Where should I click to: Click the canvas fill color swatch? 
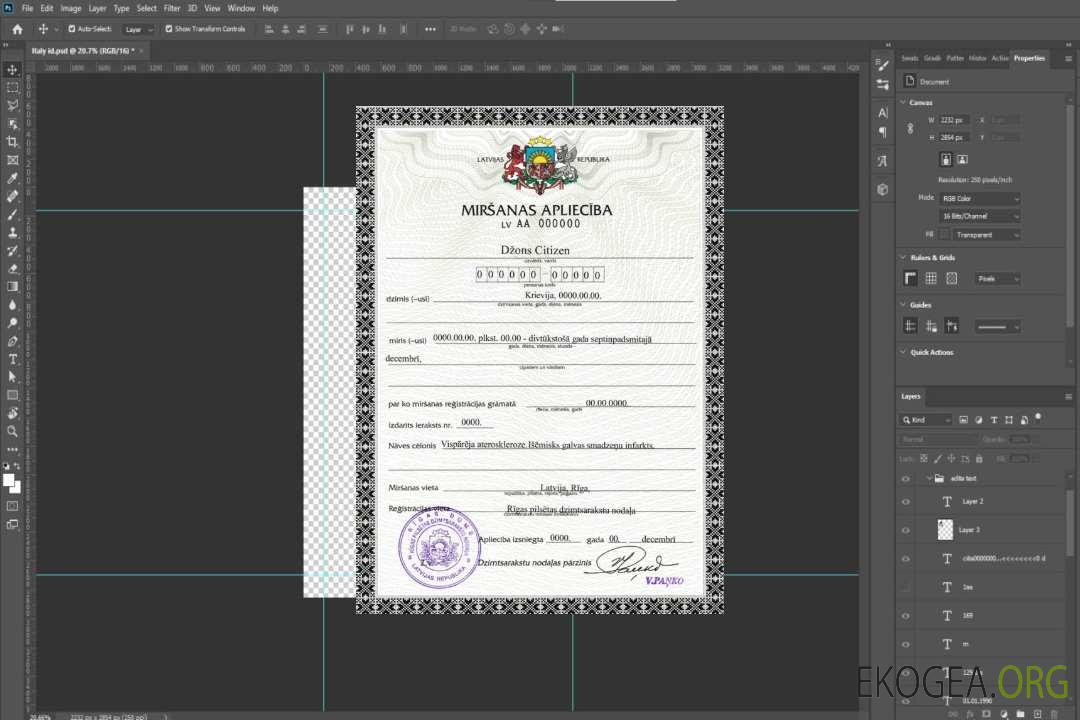[944, 234]
